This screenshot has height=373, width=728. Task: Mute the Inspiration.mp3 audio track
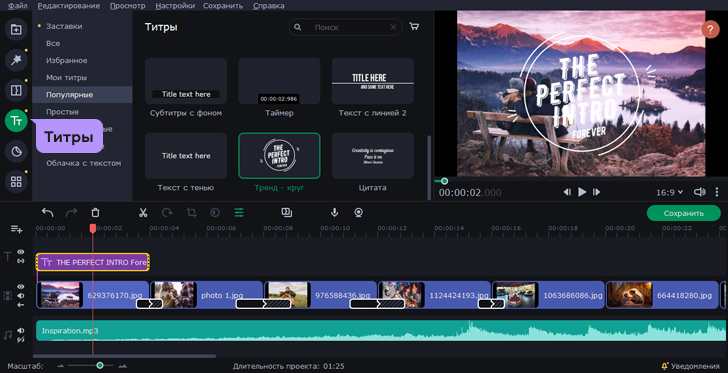click(21, 330)
